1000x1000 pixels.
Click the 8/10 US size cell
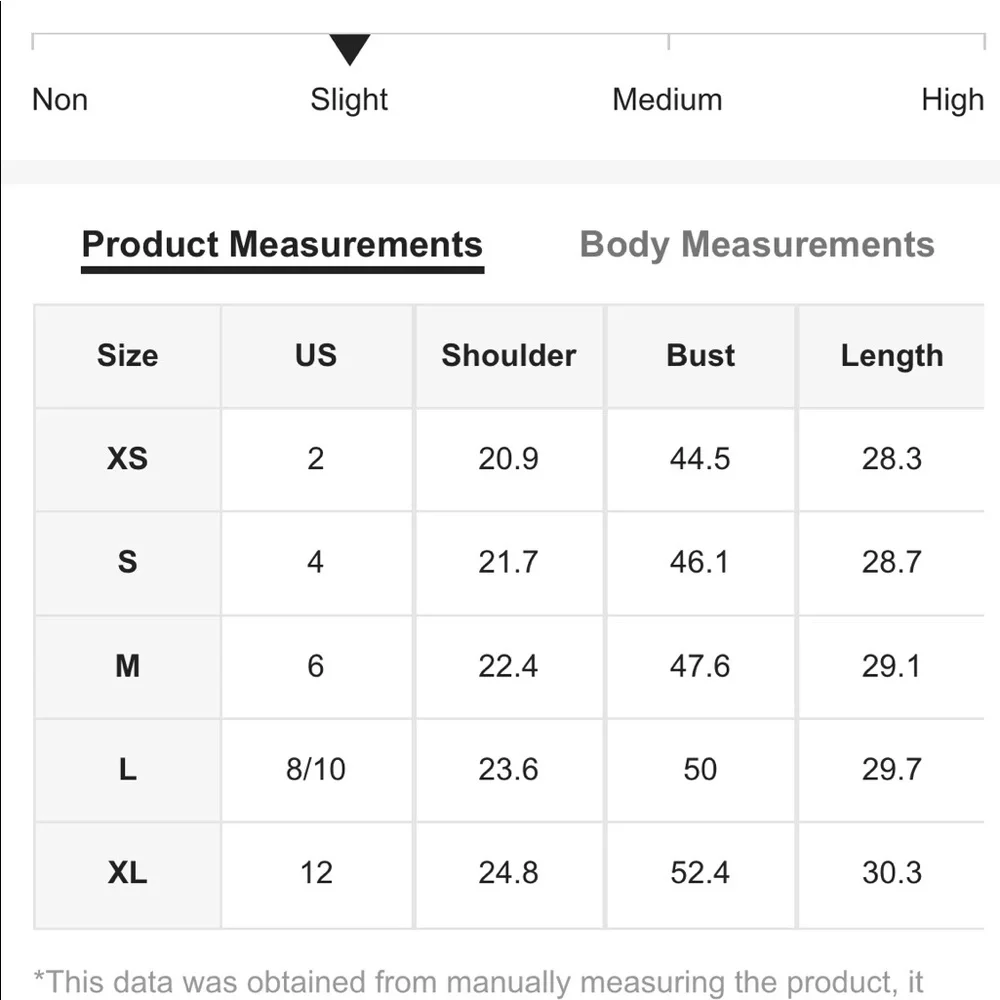tap(316, 769)
